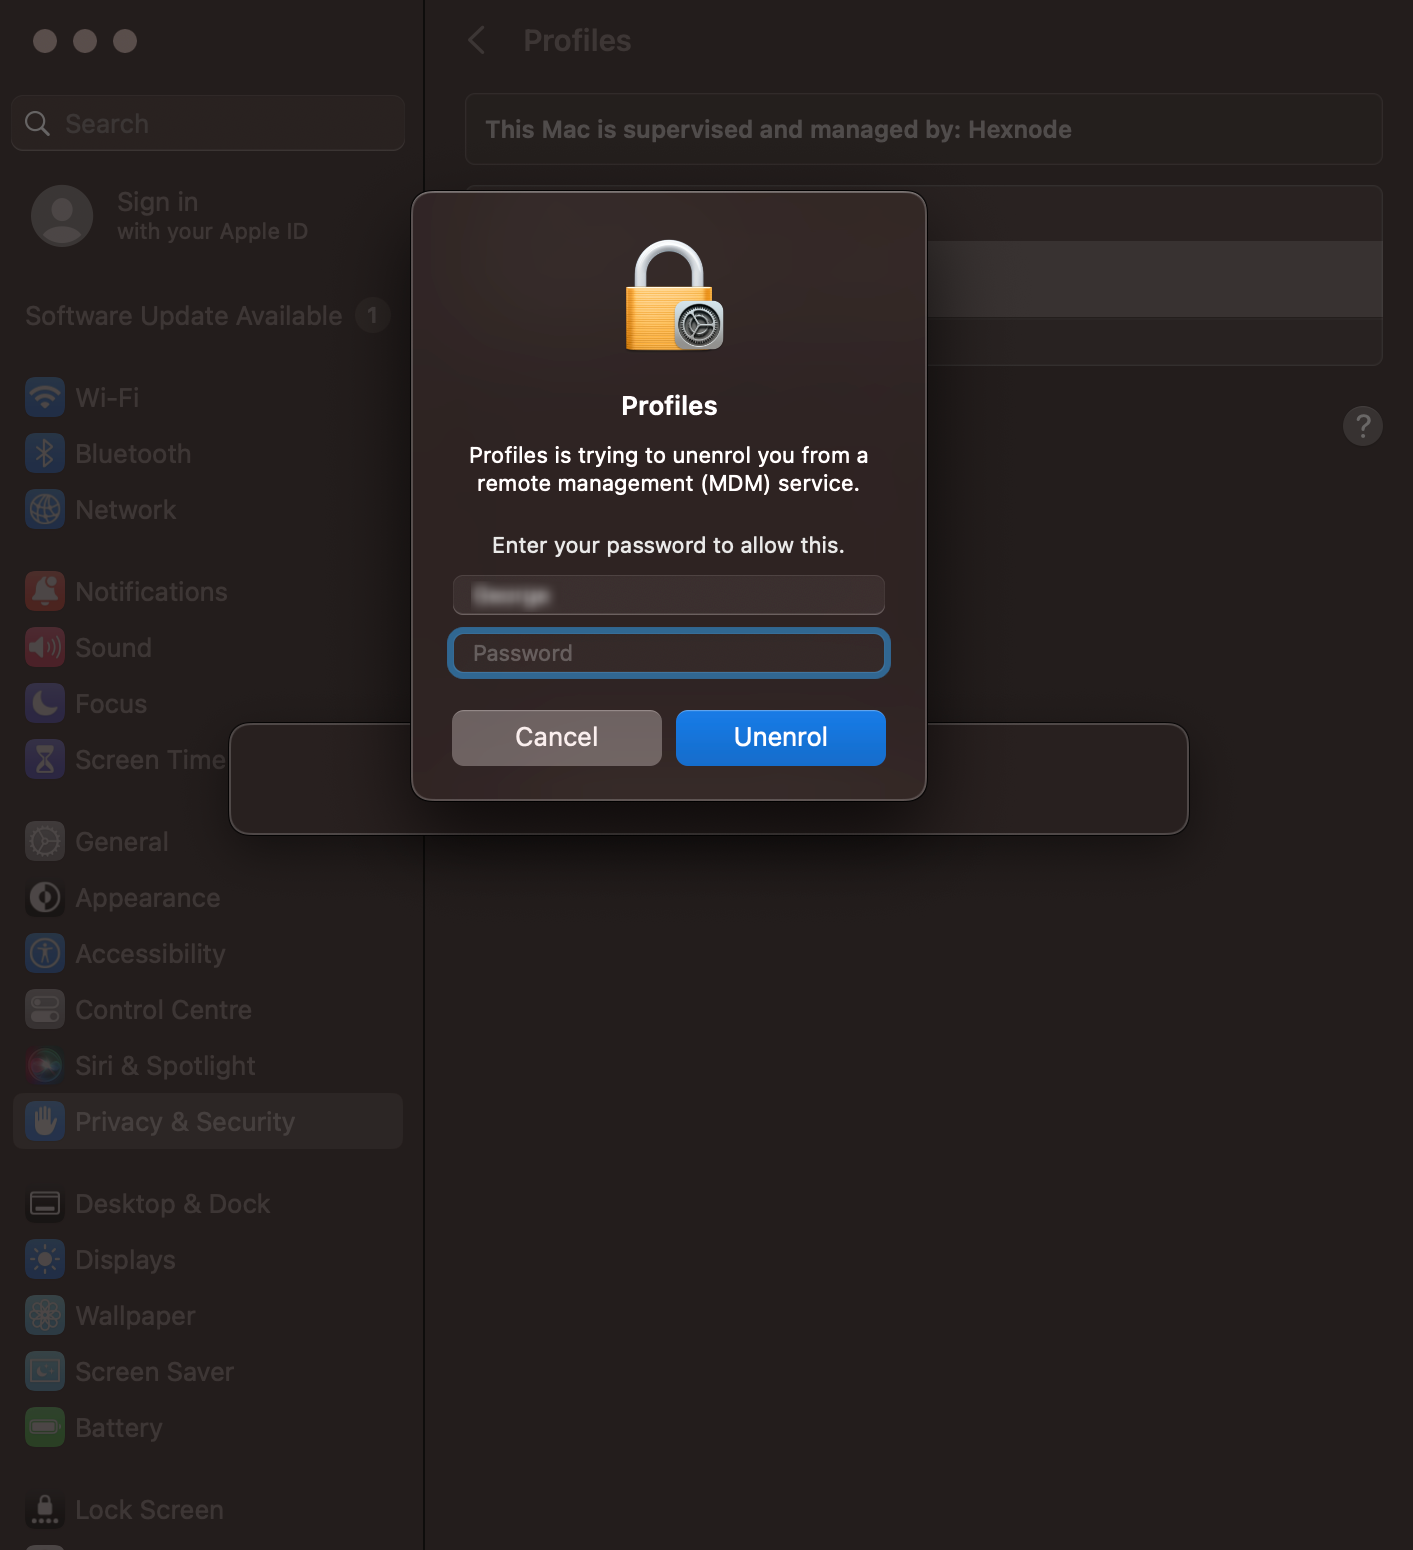This screenshot has width=1413, height=1550.
Task: Open Accessibility icon in sidebar
Action: point(45,954)
